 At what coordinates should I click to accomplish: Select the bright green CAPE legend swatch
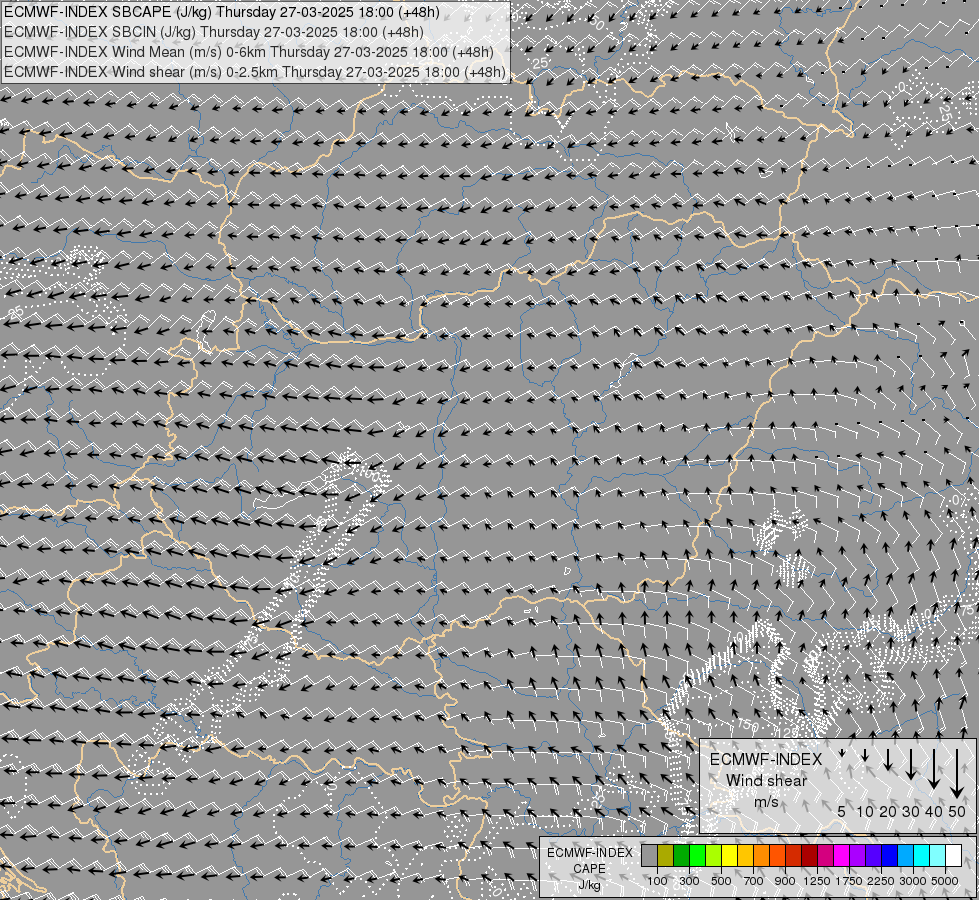pyautogui.click(x=697, y=855)
